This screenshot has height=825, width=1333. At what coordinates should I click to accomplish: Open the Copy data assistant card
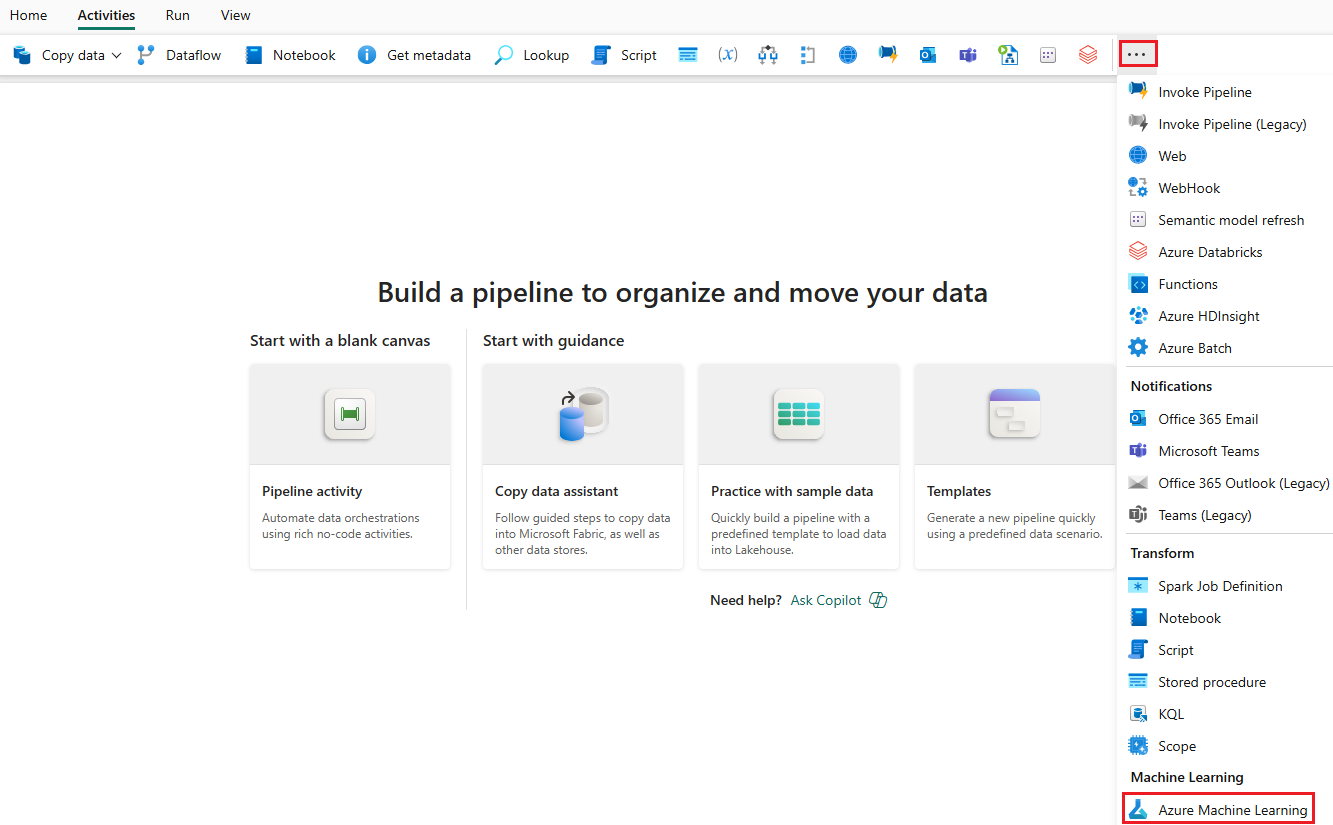point(583,466)
